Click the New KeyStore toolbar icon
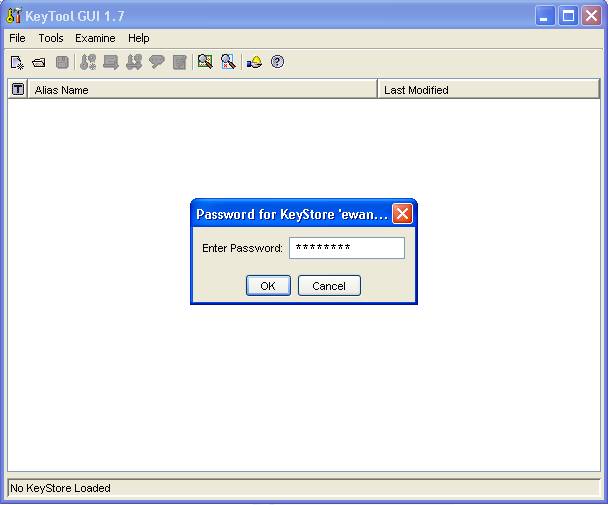608x505 pixels. click(x=17, y=62)
